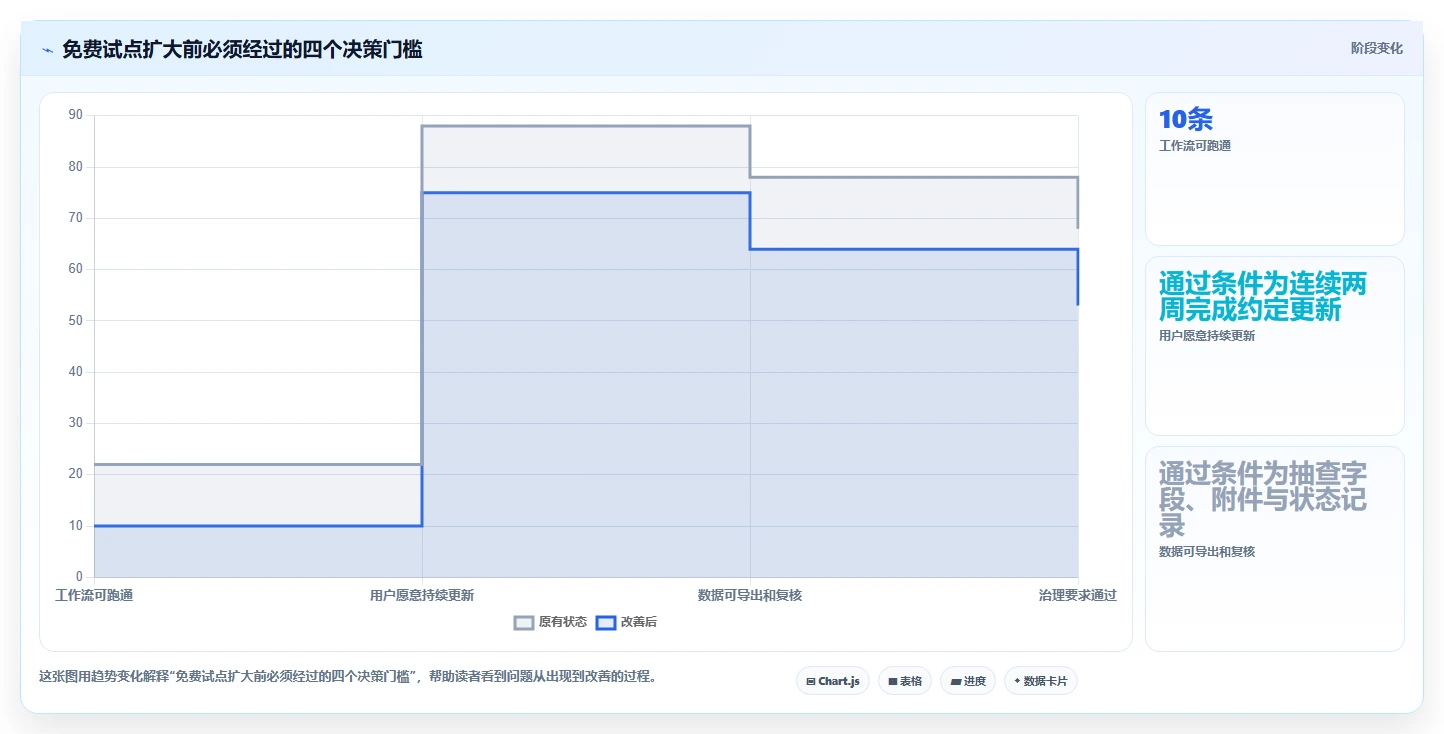Screen dimensions: 1444x734
Task: Open the 用户愿意持续更新 data card
Action: click(1274, 346)
